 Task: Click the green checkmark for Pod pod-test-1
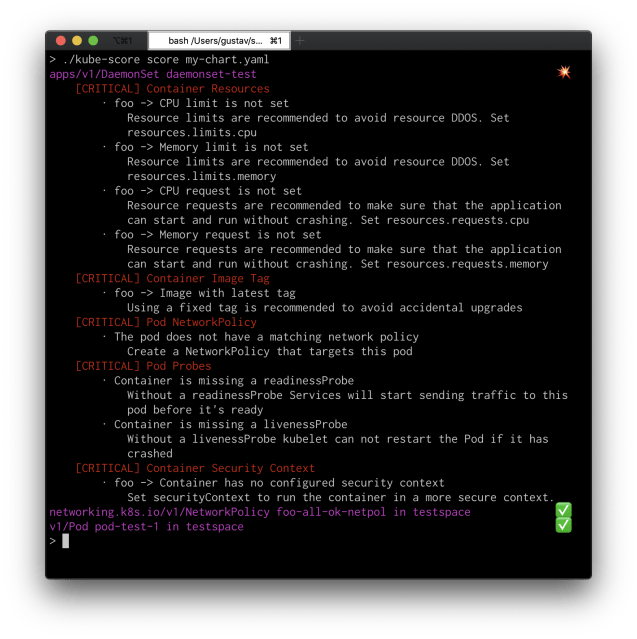[x=564, y=526]
